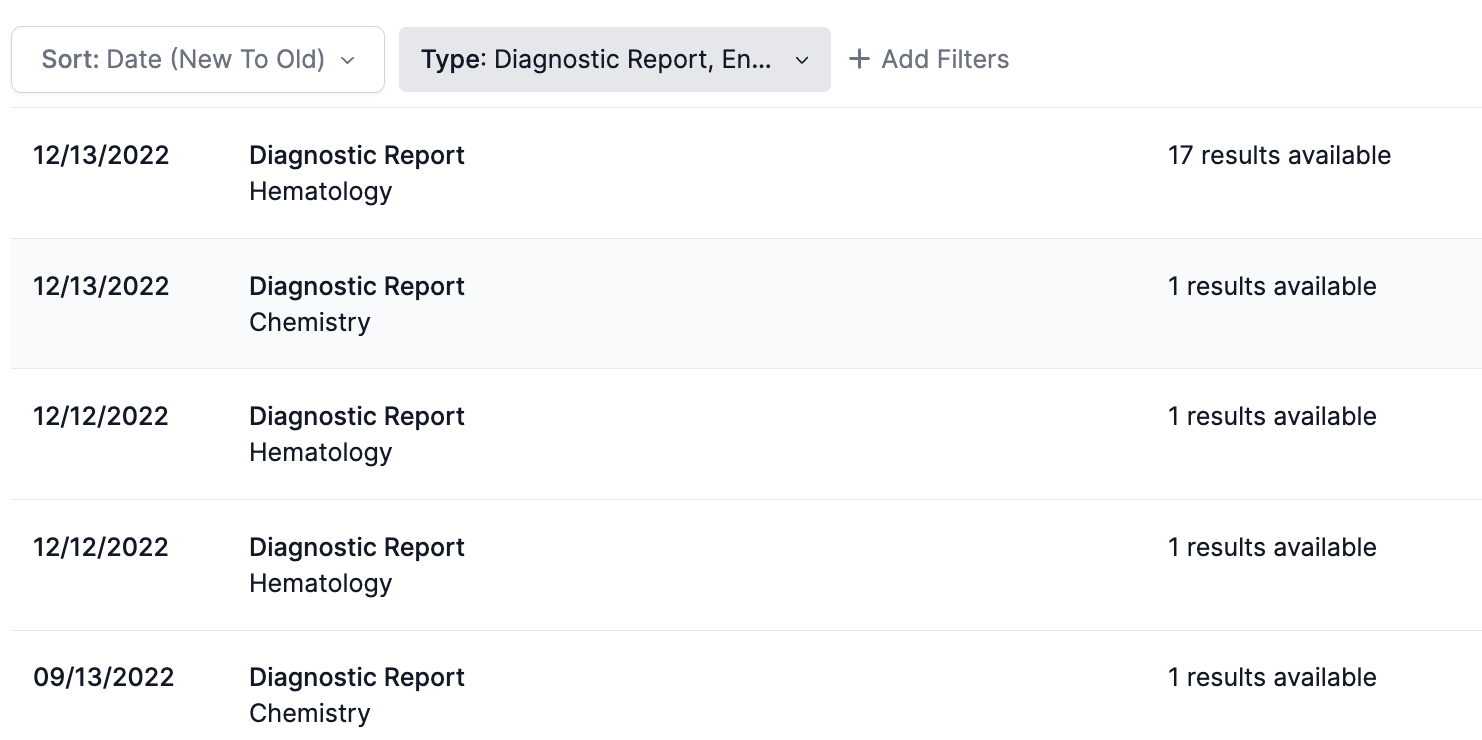1482x740 pixels.
Task: Click the plus icon beside Add Filters
Action: (x=858, y=59)
